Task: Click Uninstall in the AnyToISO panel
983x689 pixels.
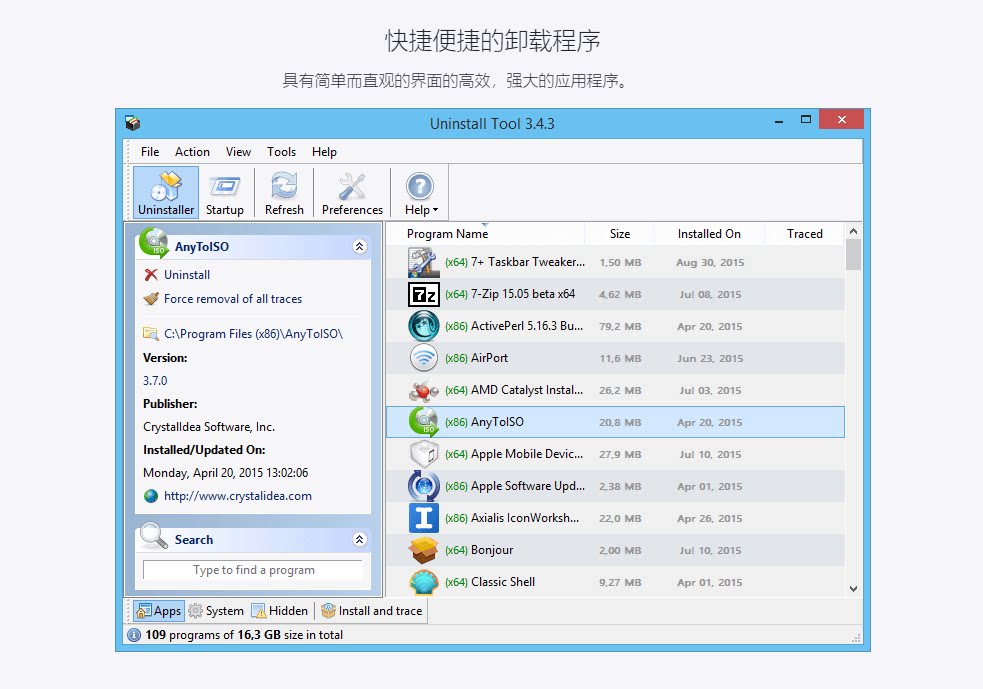Action: 187,275
